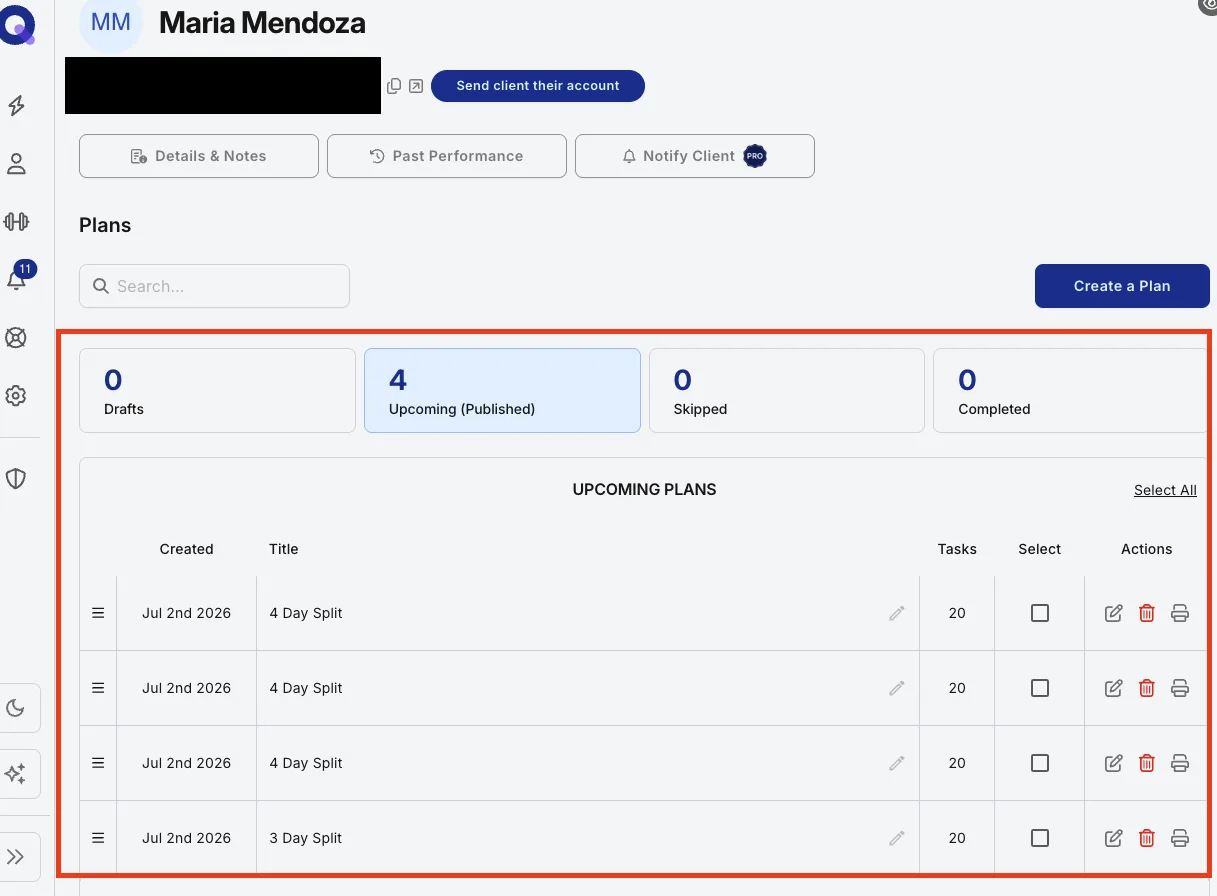The width and height of the screenshot is (1217, 896).
Task: Switch to Upcoming (Published) tab card
Action: pos(502,390)
